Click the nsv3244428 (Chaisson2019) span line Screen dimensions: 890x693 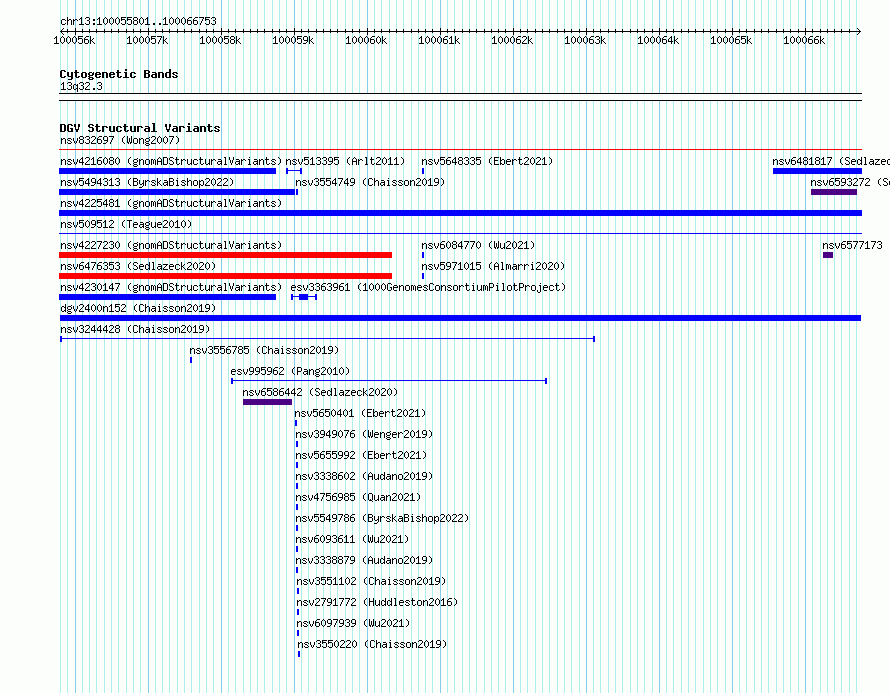pos(328,339)
